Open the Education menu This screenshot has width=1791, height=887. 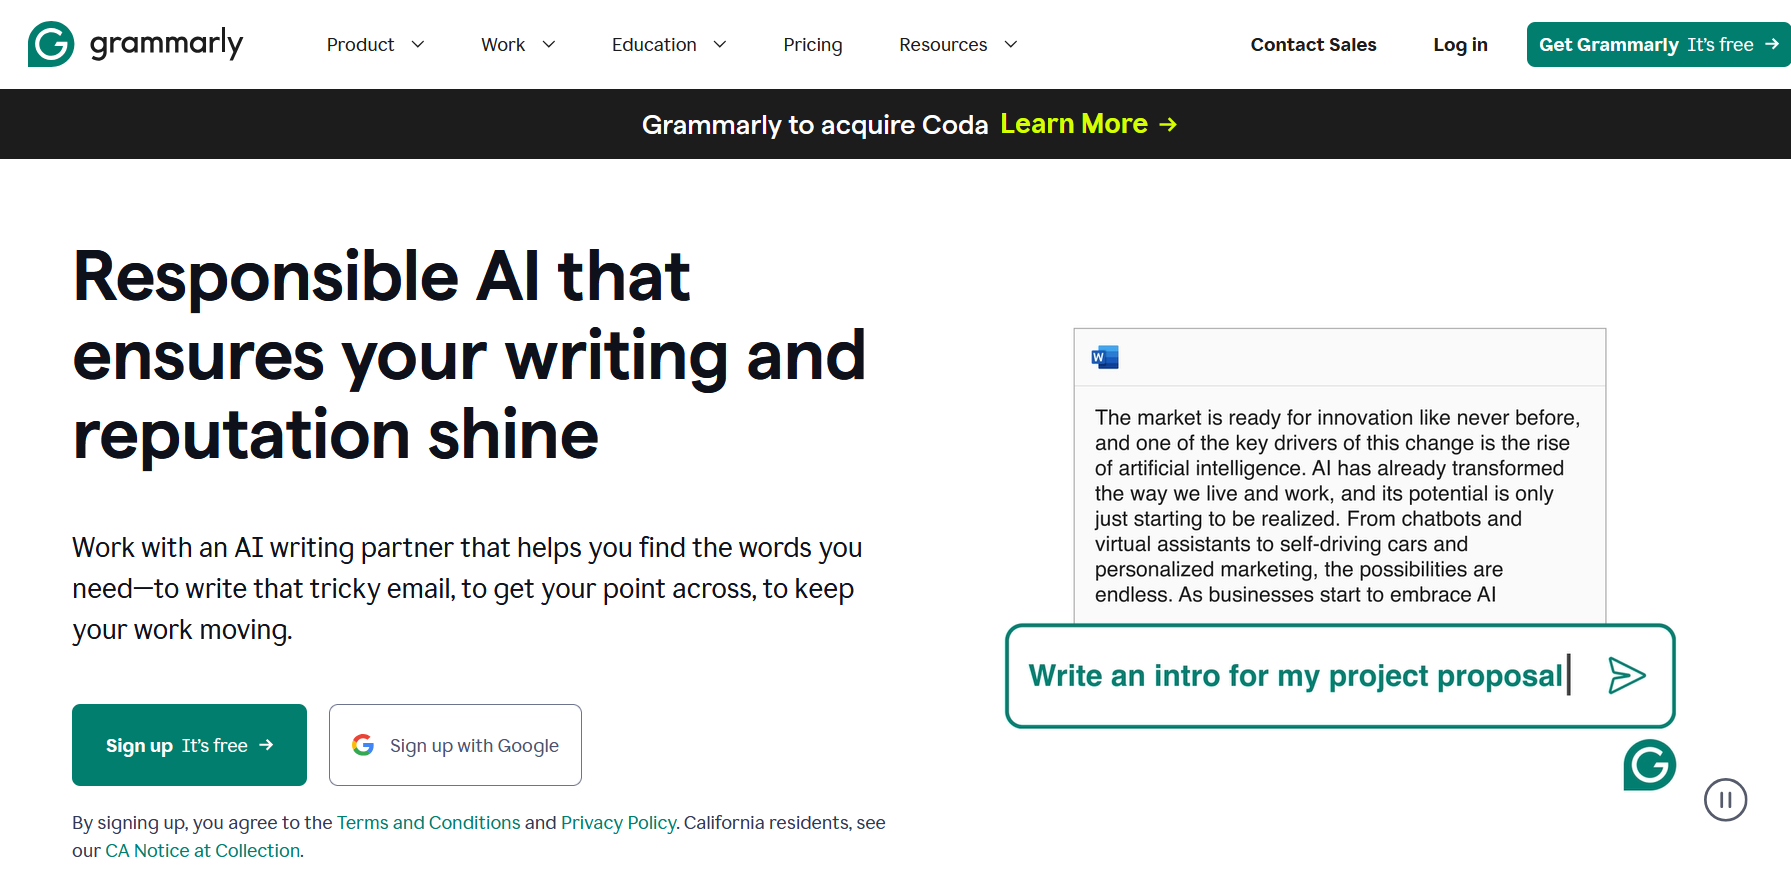(x=654, y=45)
